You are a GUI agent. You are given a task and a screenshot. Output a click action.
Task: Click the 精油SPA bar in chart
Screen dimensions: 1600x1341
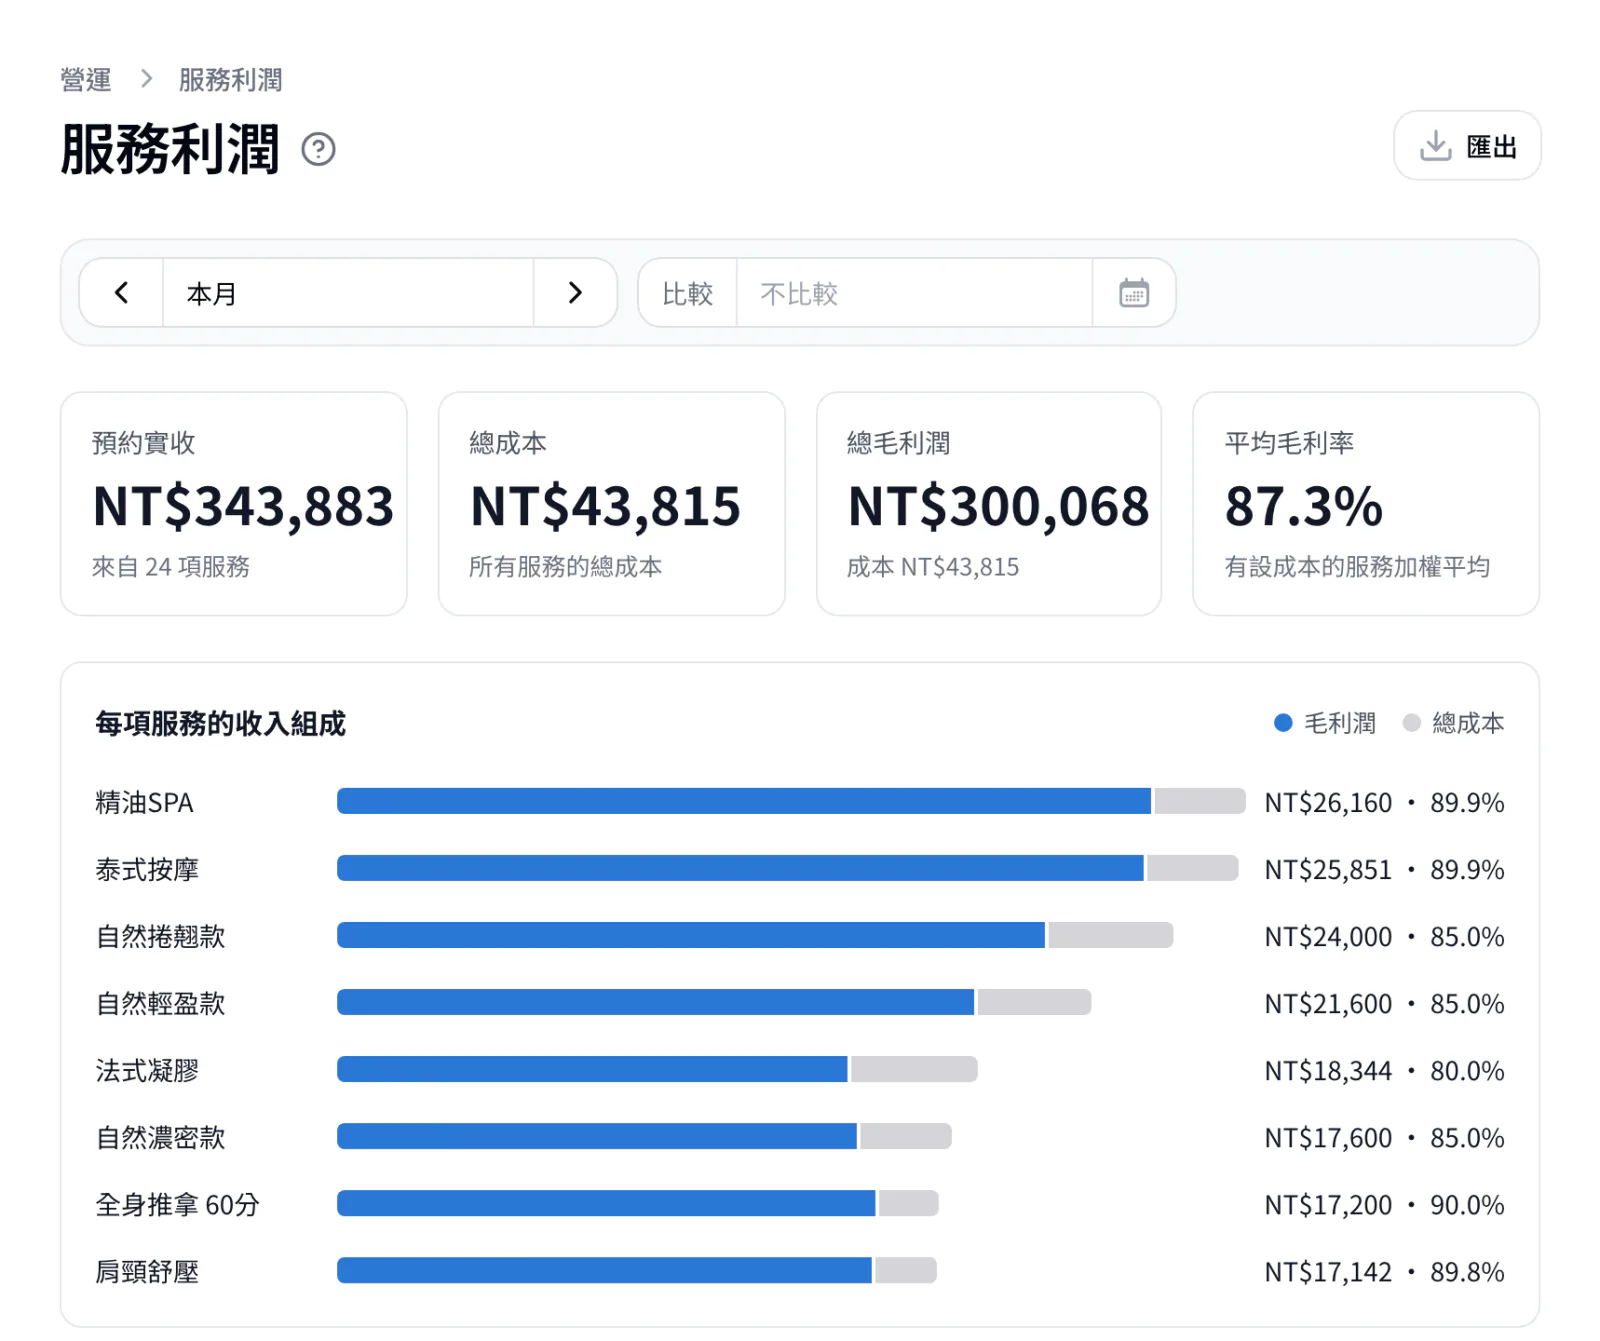791,801
